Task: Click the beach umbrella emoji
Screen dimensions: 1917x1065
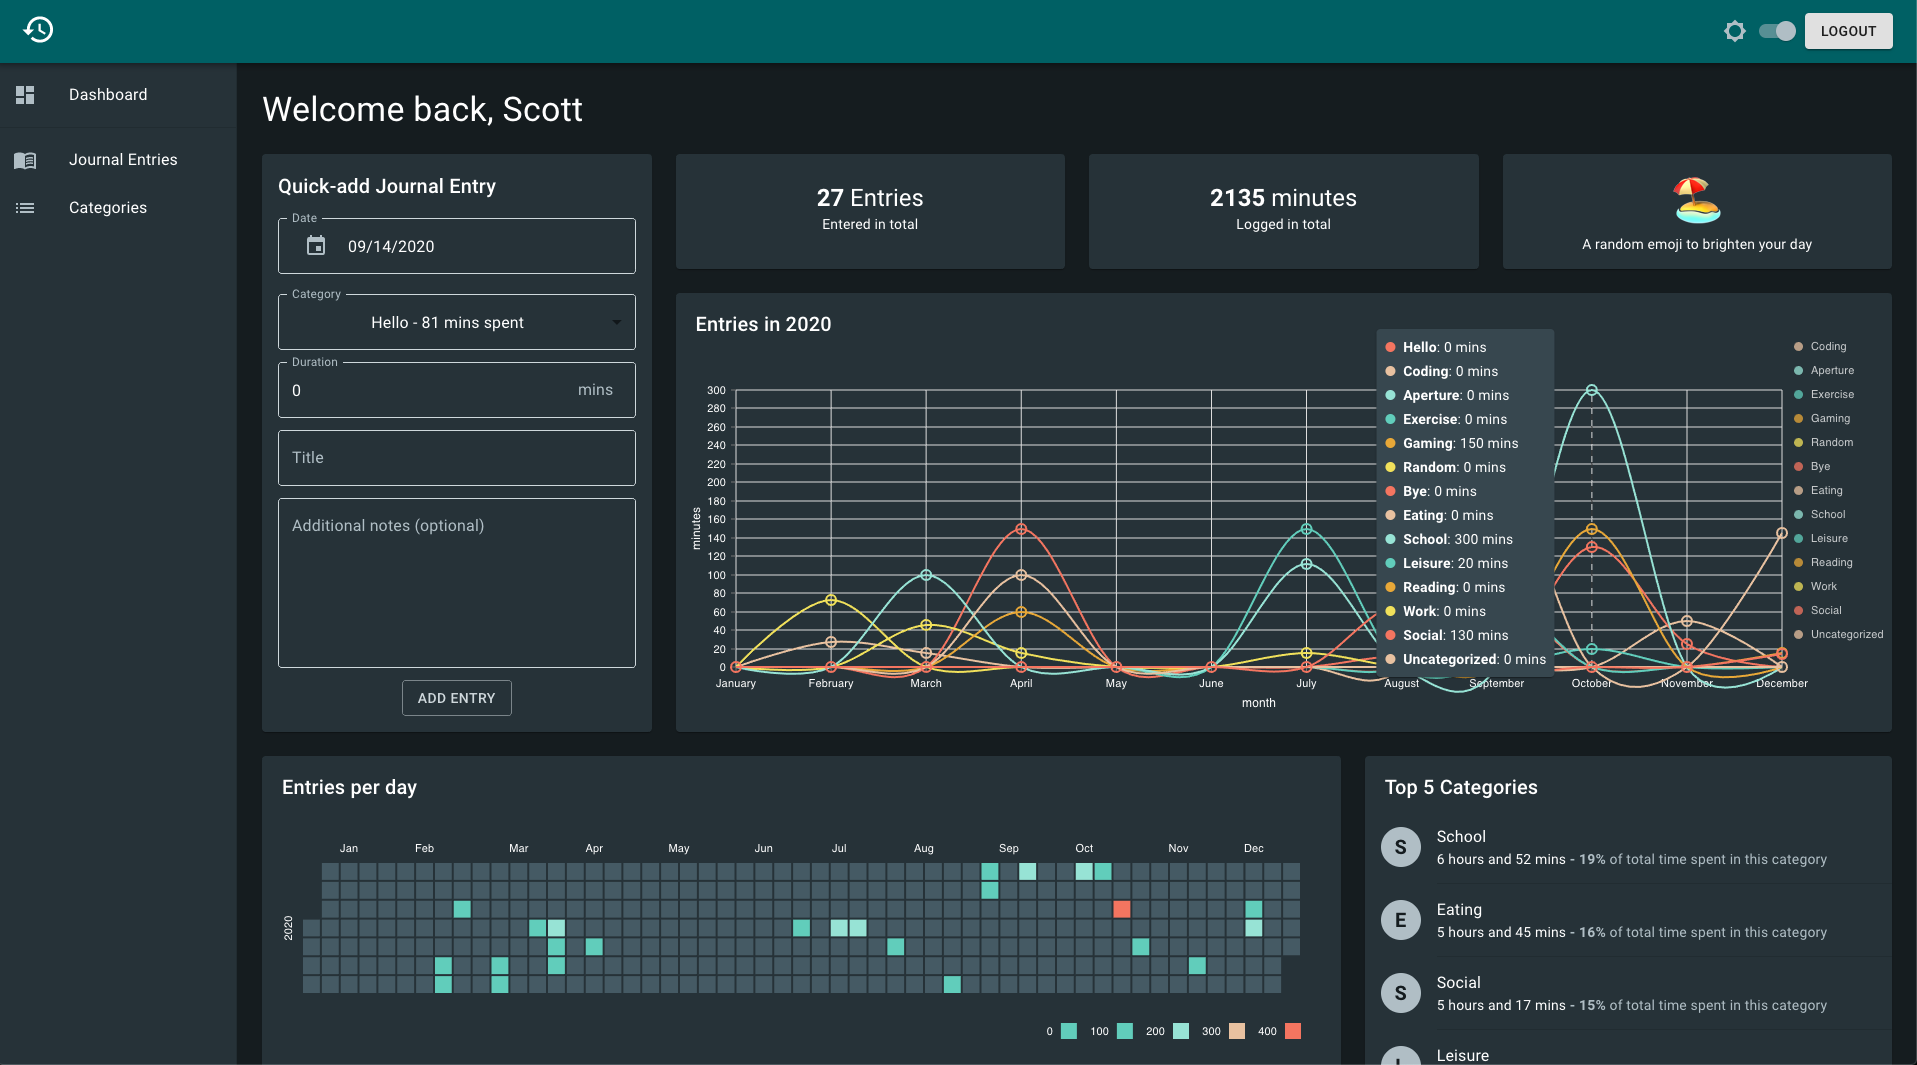Action: pyautogui.click(x=1697, y=200)
